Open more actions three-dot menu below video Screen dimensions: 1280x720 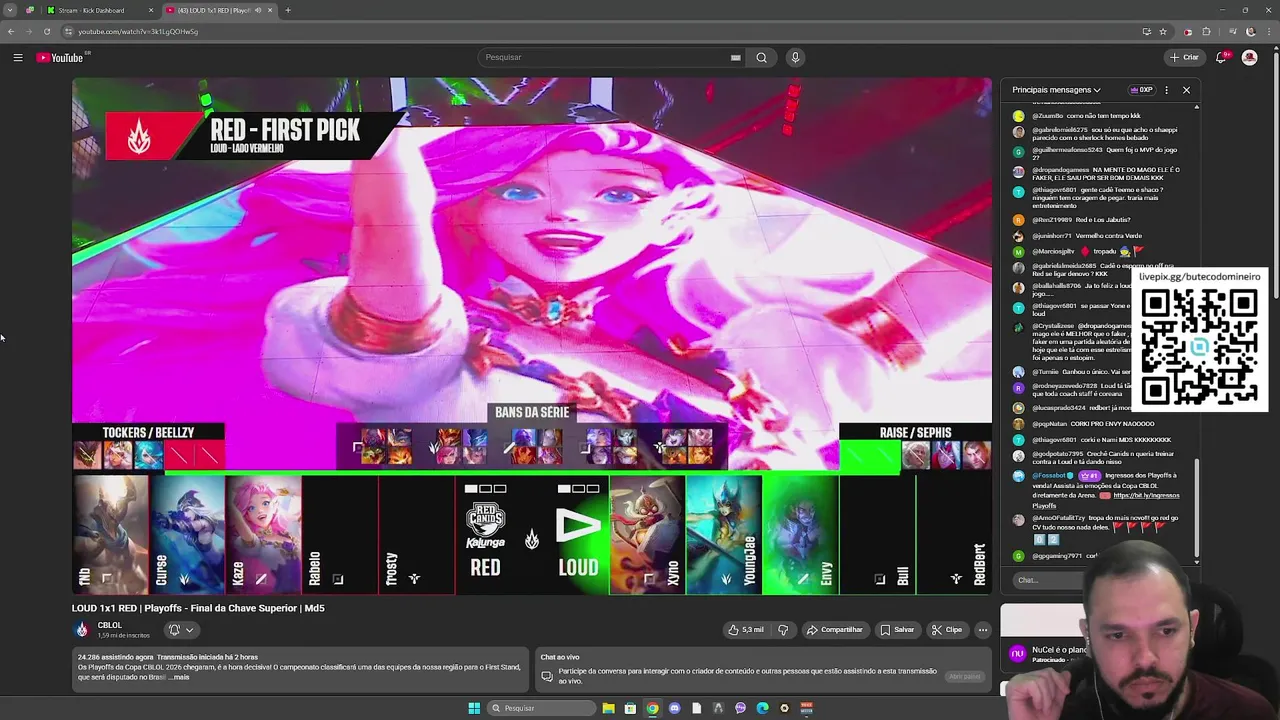983,630
